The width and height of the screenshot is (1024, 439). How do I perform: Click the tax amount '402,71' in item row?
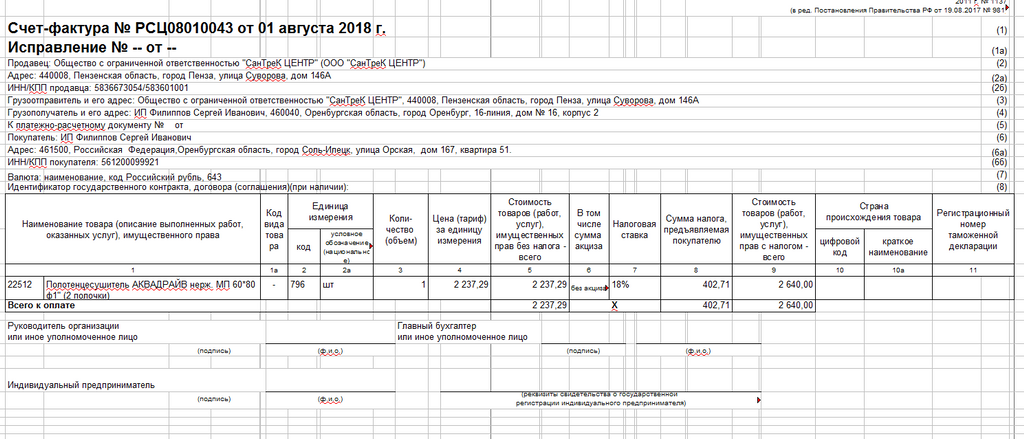[696, 288]
